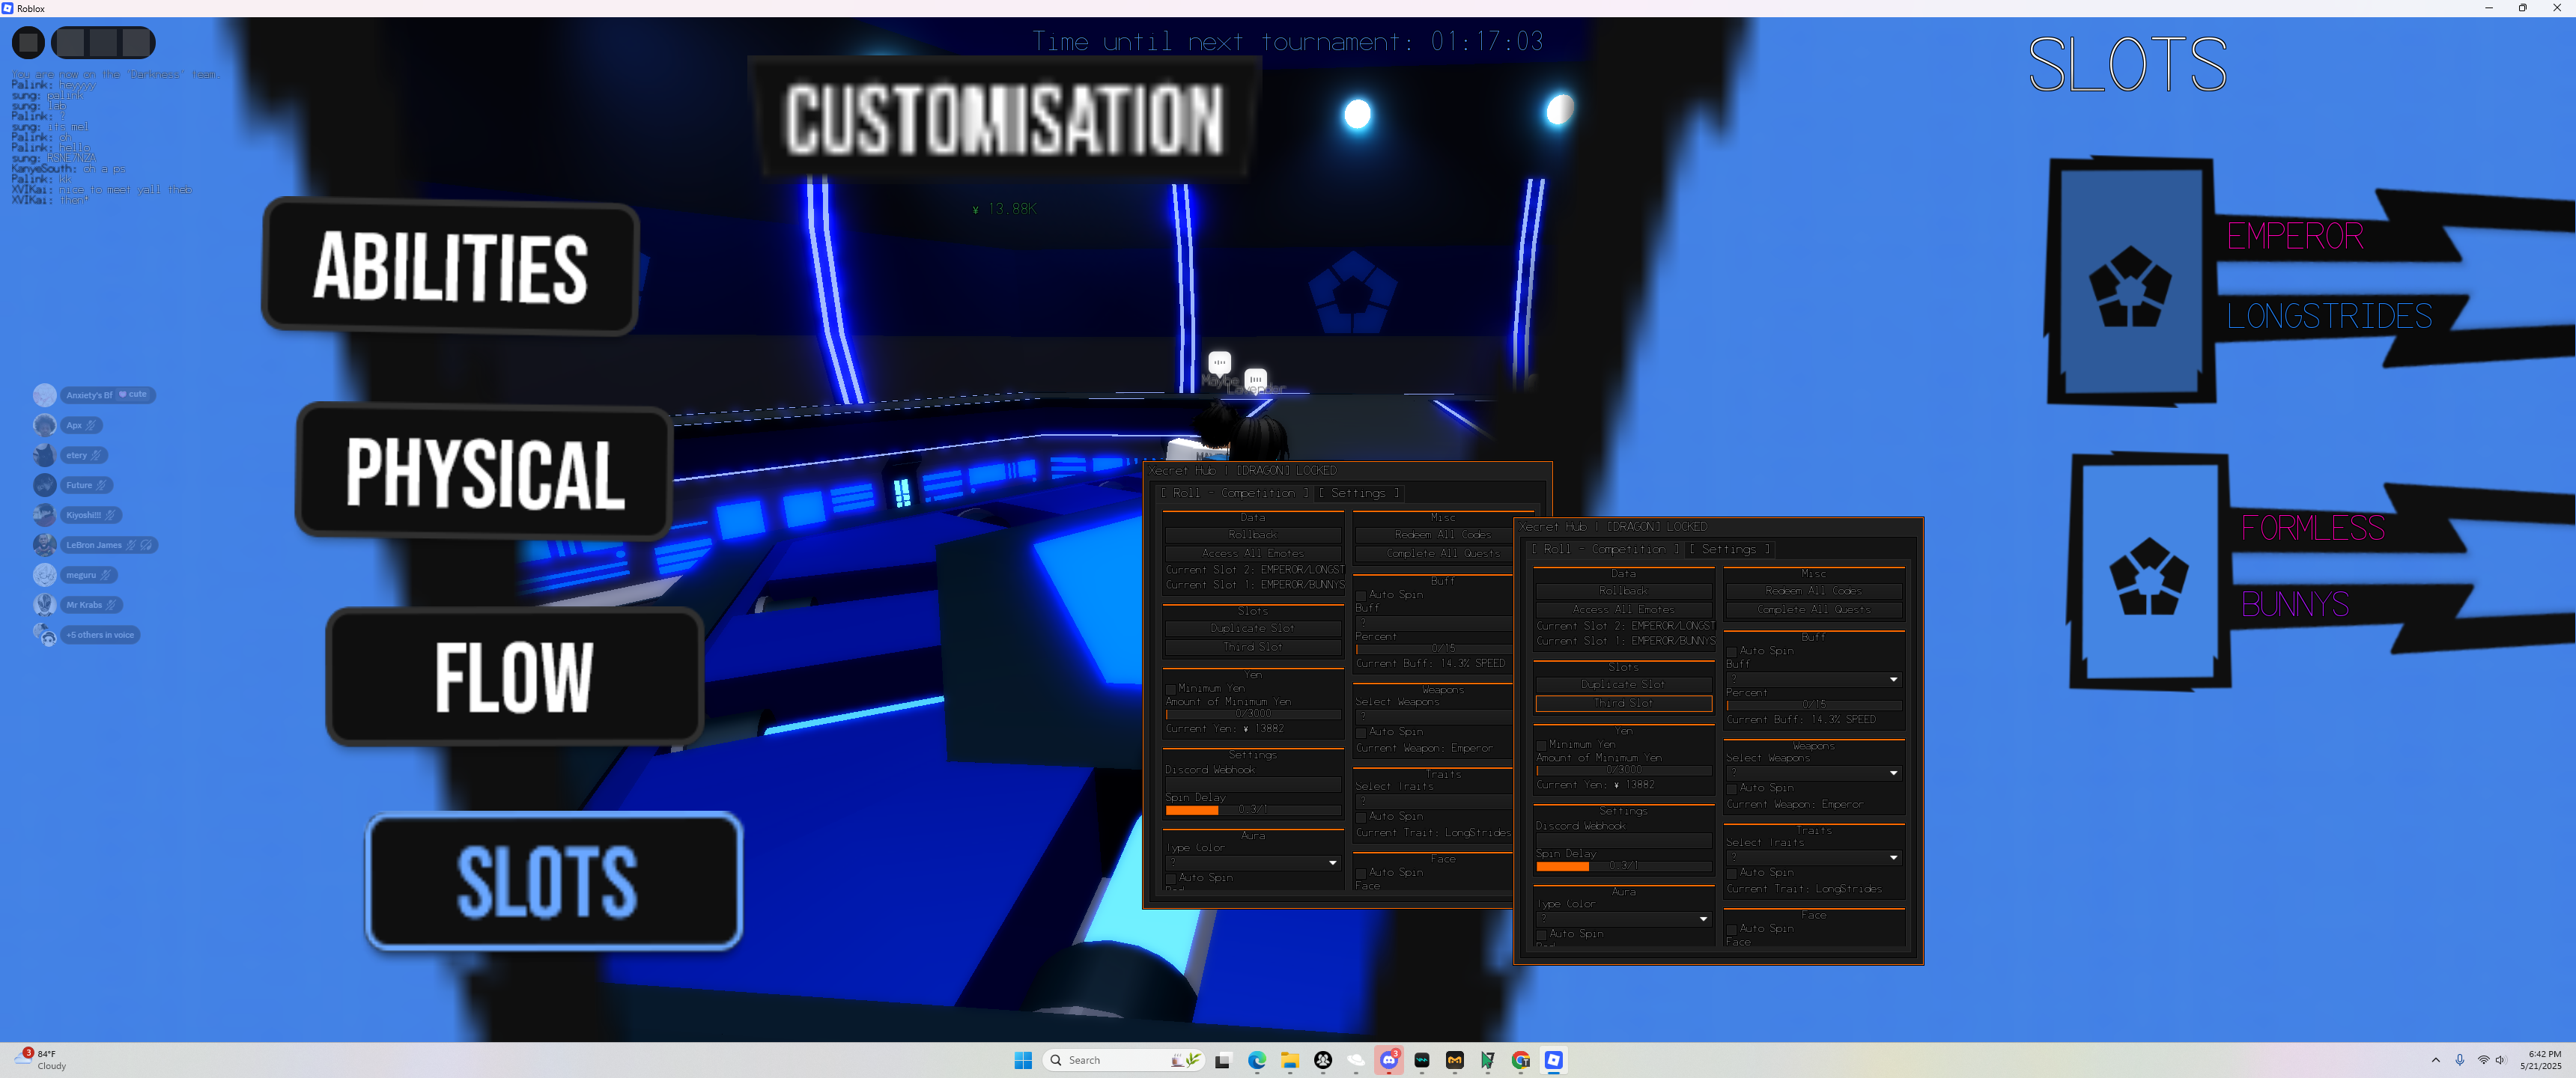
Task: Open Discord from the taskbar
Action: click(1389, 1060)
